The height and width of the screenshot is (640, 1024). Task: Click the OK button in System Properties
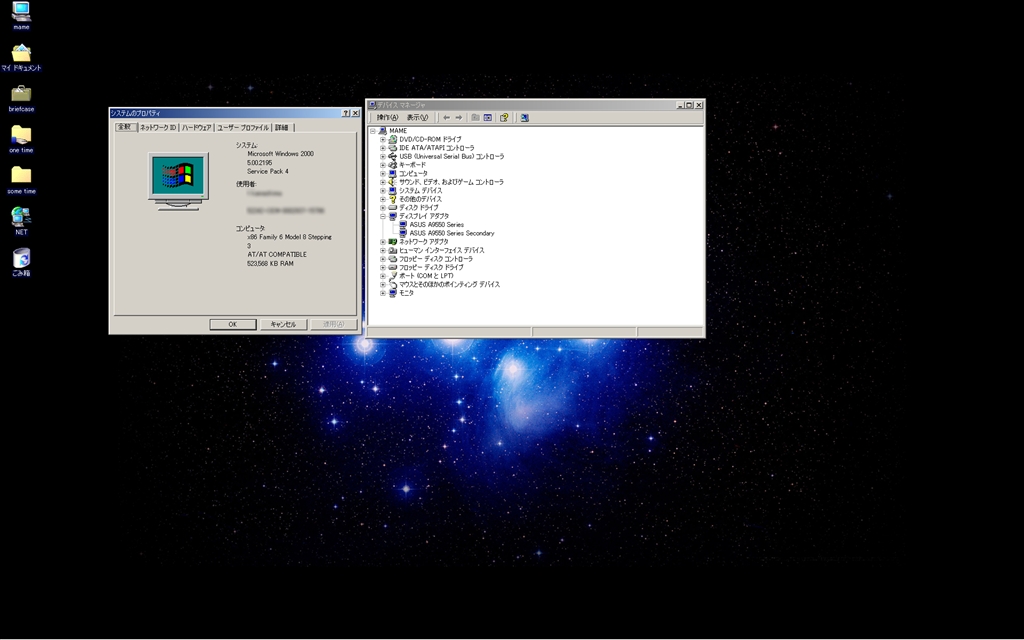tap(232, 324)
